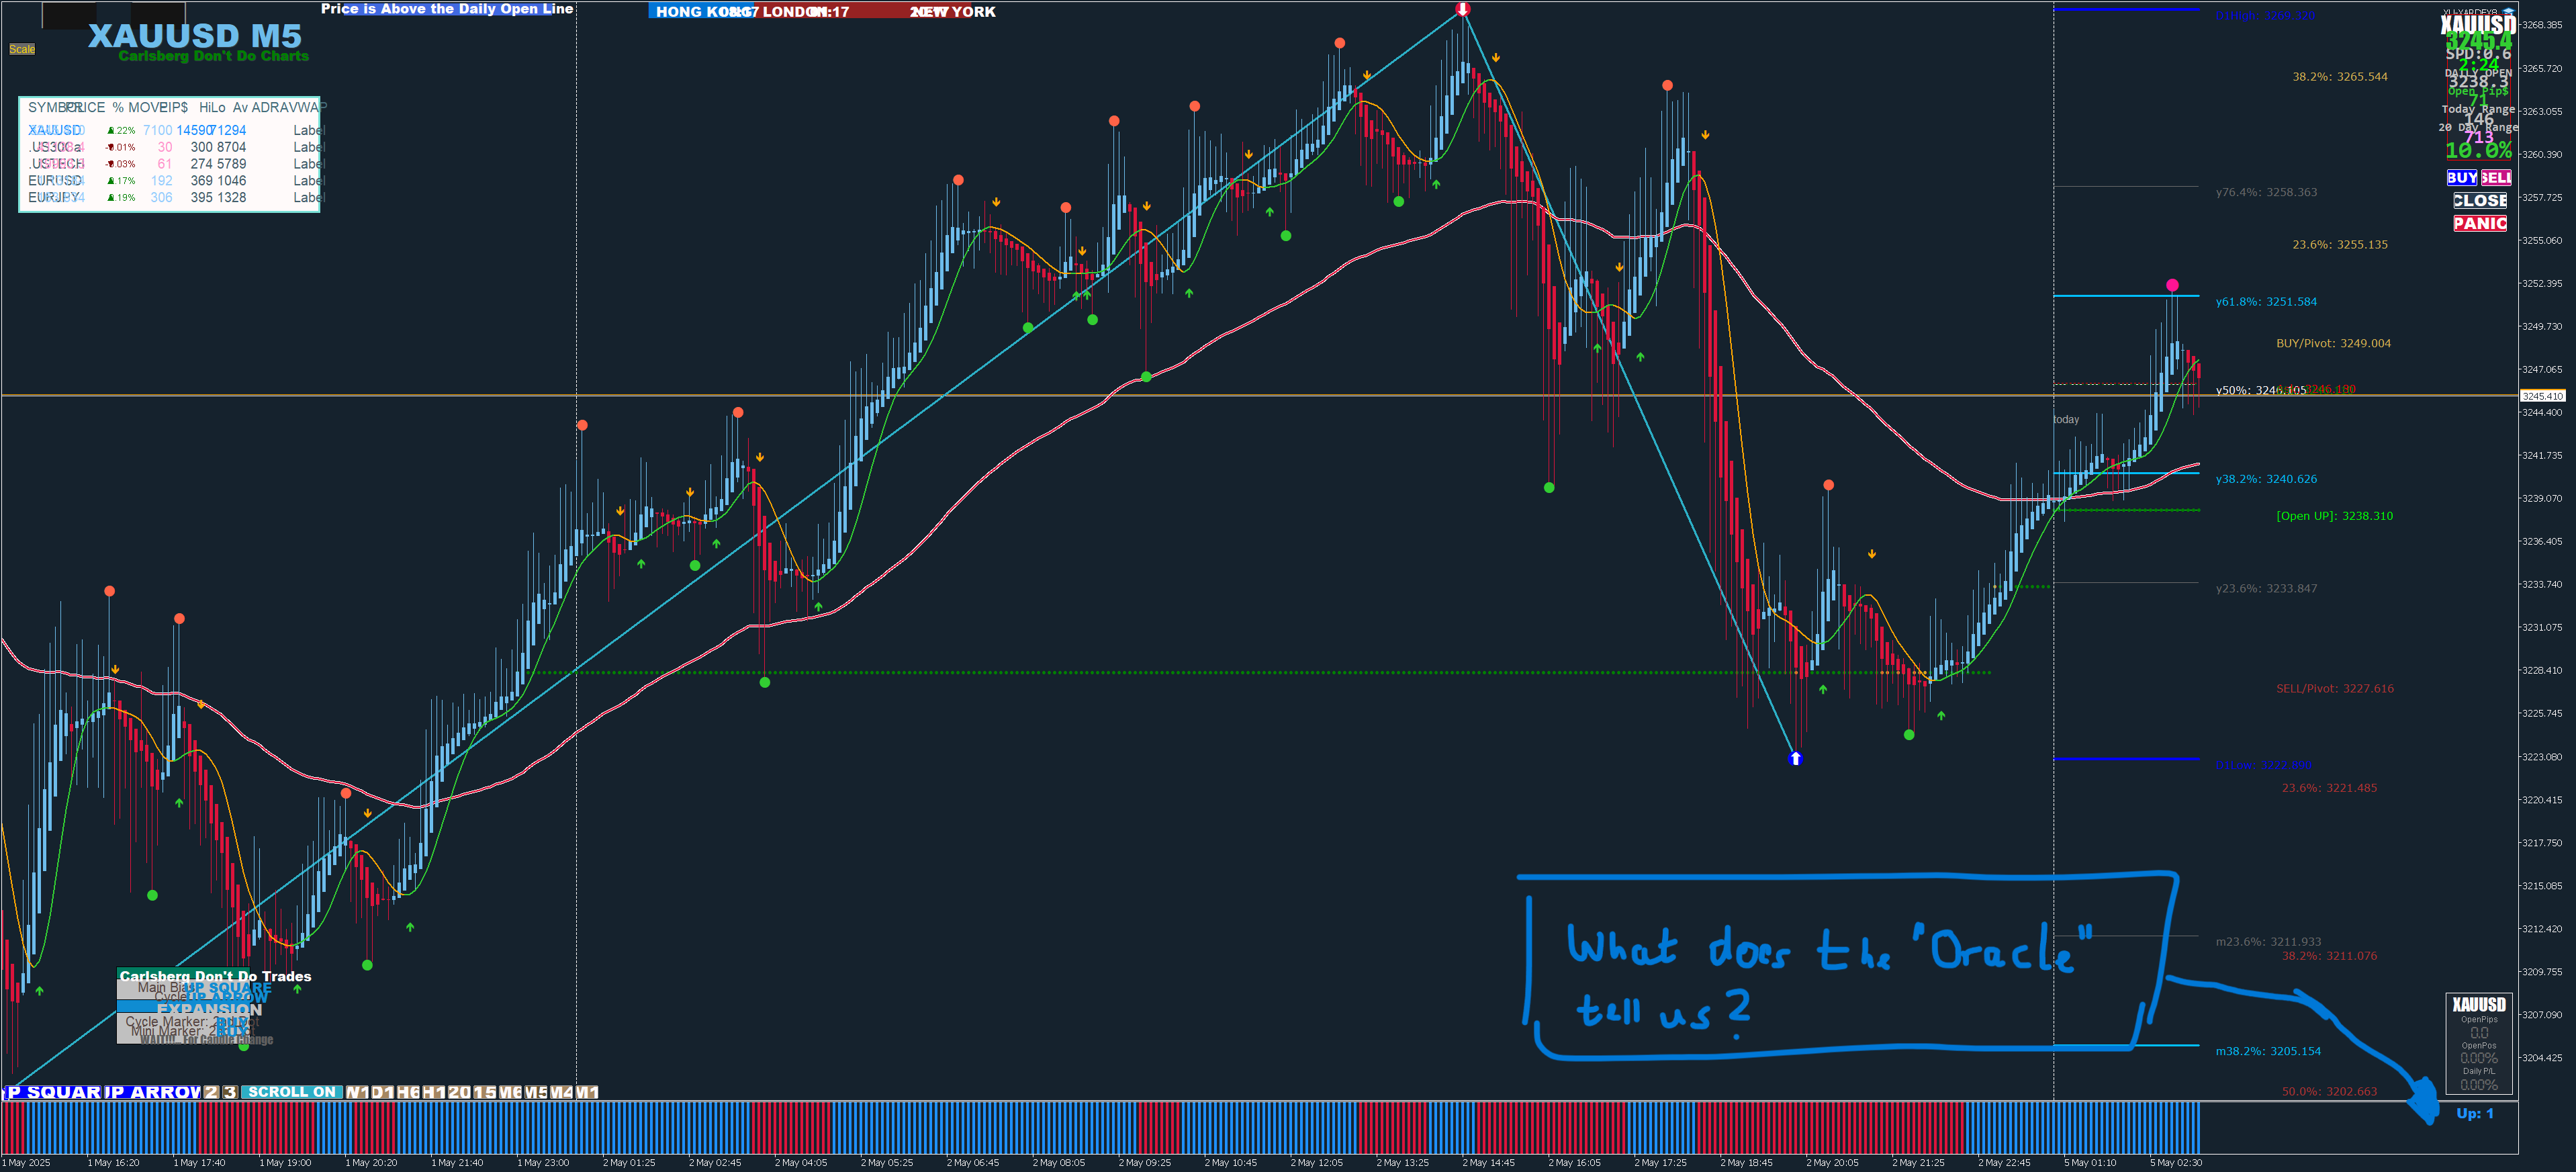Viewport: 2576px width, 1172px height.
Task: Toggle the SCROLL ON button
Action: coord(292,1092)
